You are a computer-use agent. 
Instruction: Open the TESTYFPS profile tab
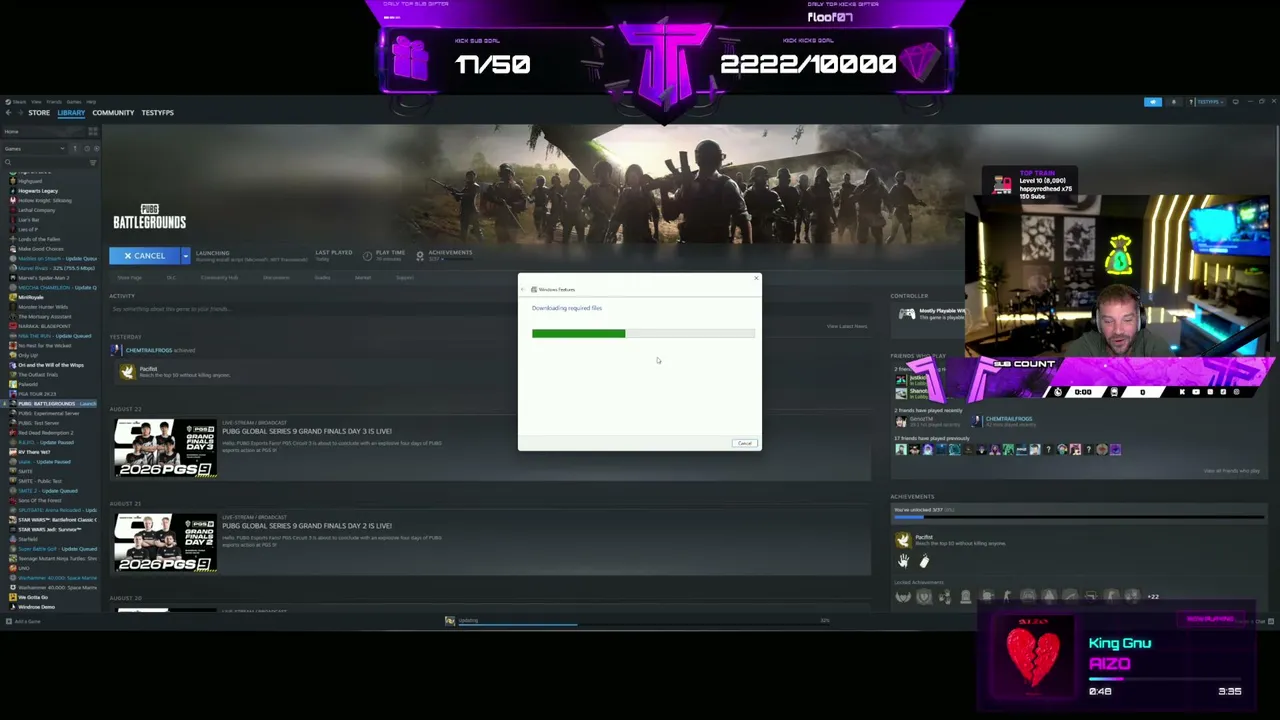tap(157, 113)
